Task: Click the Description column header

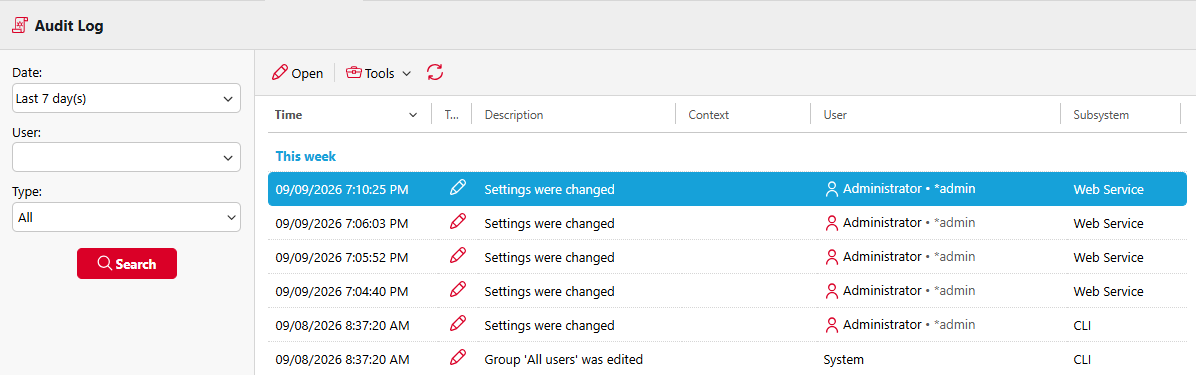Action: click(513, 115)
